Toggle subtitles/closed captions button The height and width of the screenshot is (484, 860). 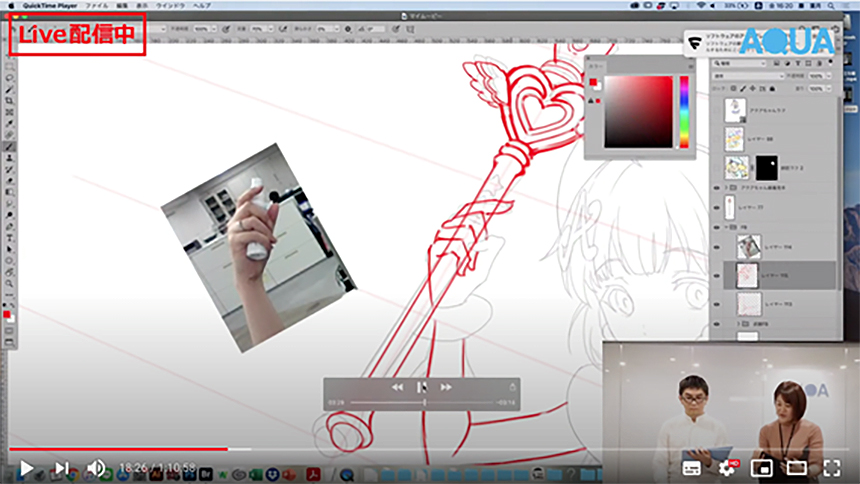tap(692, 467)
